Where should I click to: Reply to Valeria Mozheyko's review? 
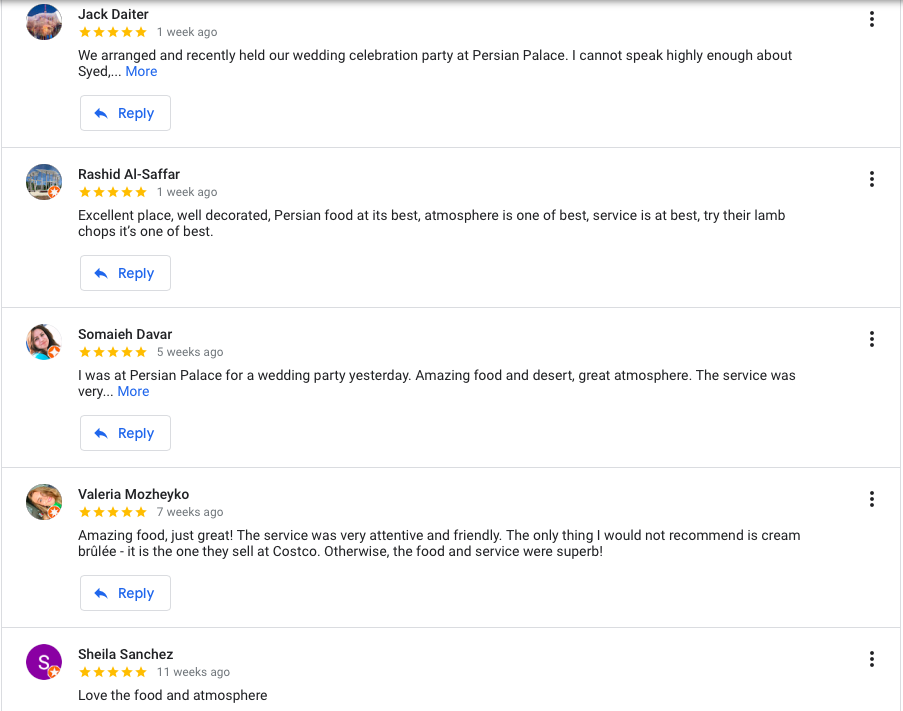[x=125, y=593]
